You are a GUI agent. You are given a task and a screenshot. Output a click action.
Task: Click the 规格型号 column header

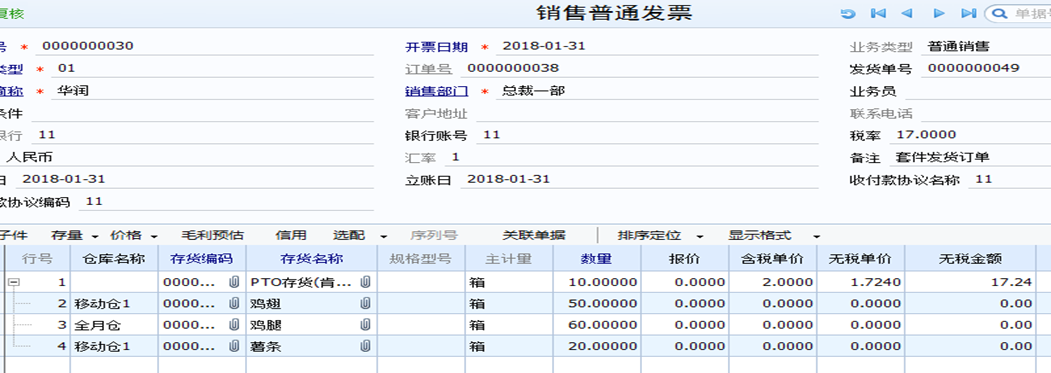coord(421,259)
